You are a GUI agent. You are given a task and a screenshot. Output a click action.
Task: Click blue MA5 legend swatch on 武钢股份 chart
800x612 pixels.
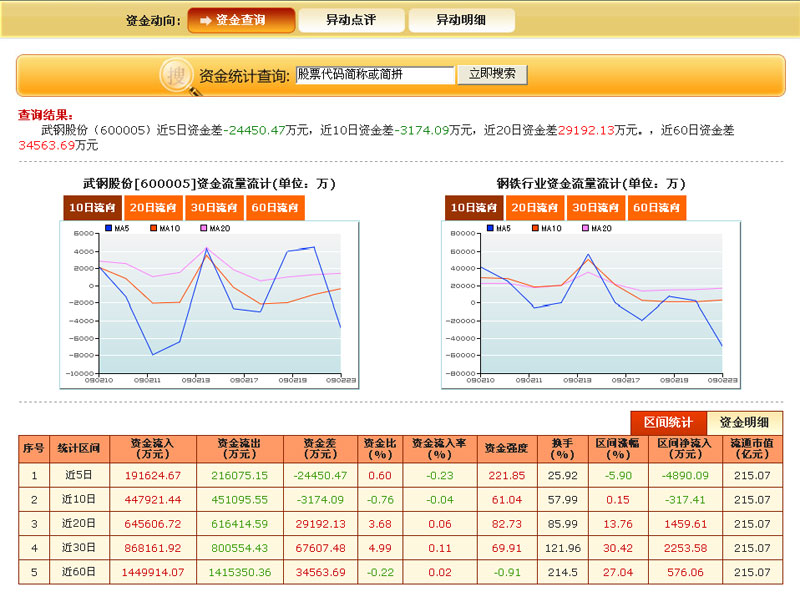(109, 229)
